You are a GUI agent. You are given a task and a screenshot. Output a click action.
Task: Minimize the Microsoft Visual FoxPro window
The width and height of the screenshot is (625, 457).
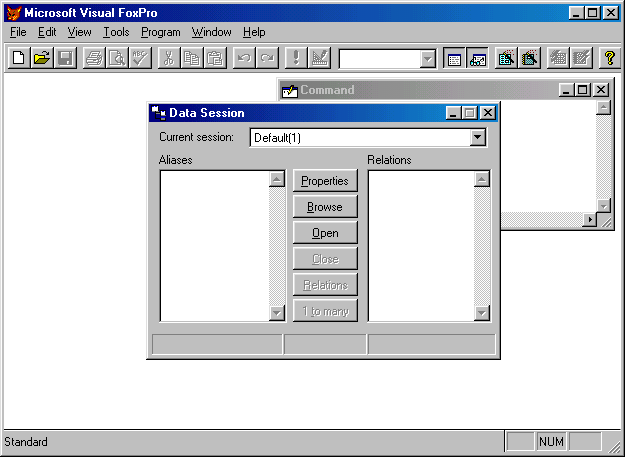point(576,13)
